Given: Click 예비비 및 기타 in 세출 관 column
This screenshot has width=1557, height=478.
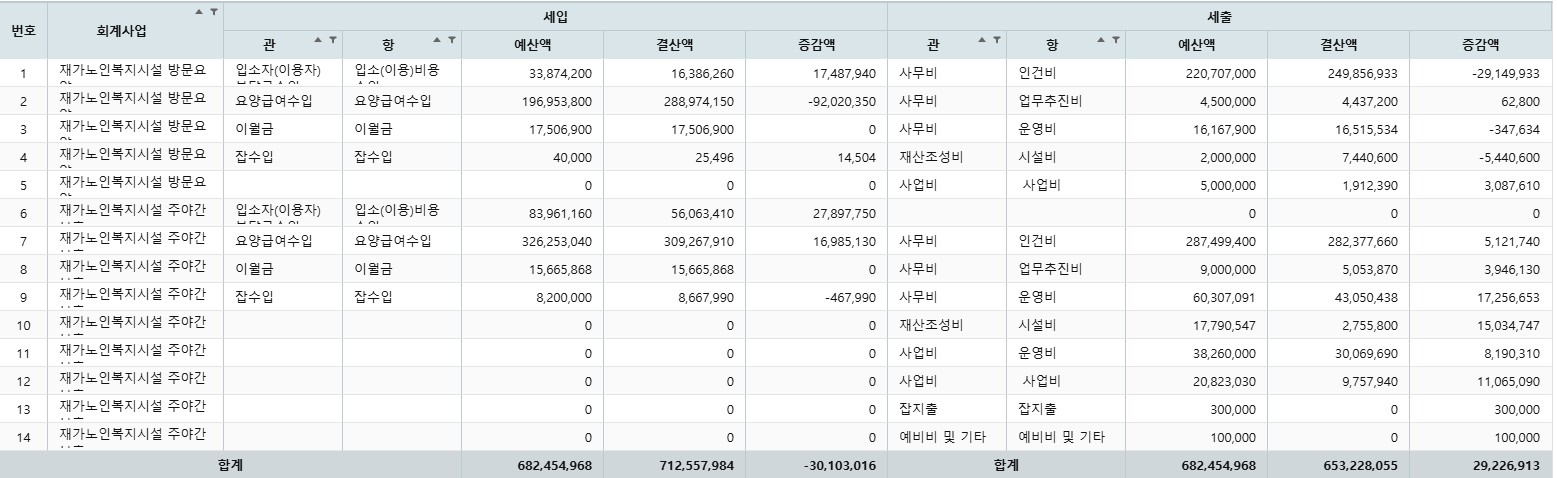Looking at the screenshot, I should pyautogui.click(x=942, y=437).
